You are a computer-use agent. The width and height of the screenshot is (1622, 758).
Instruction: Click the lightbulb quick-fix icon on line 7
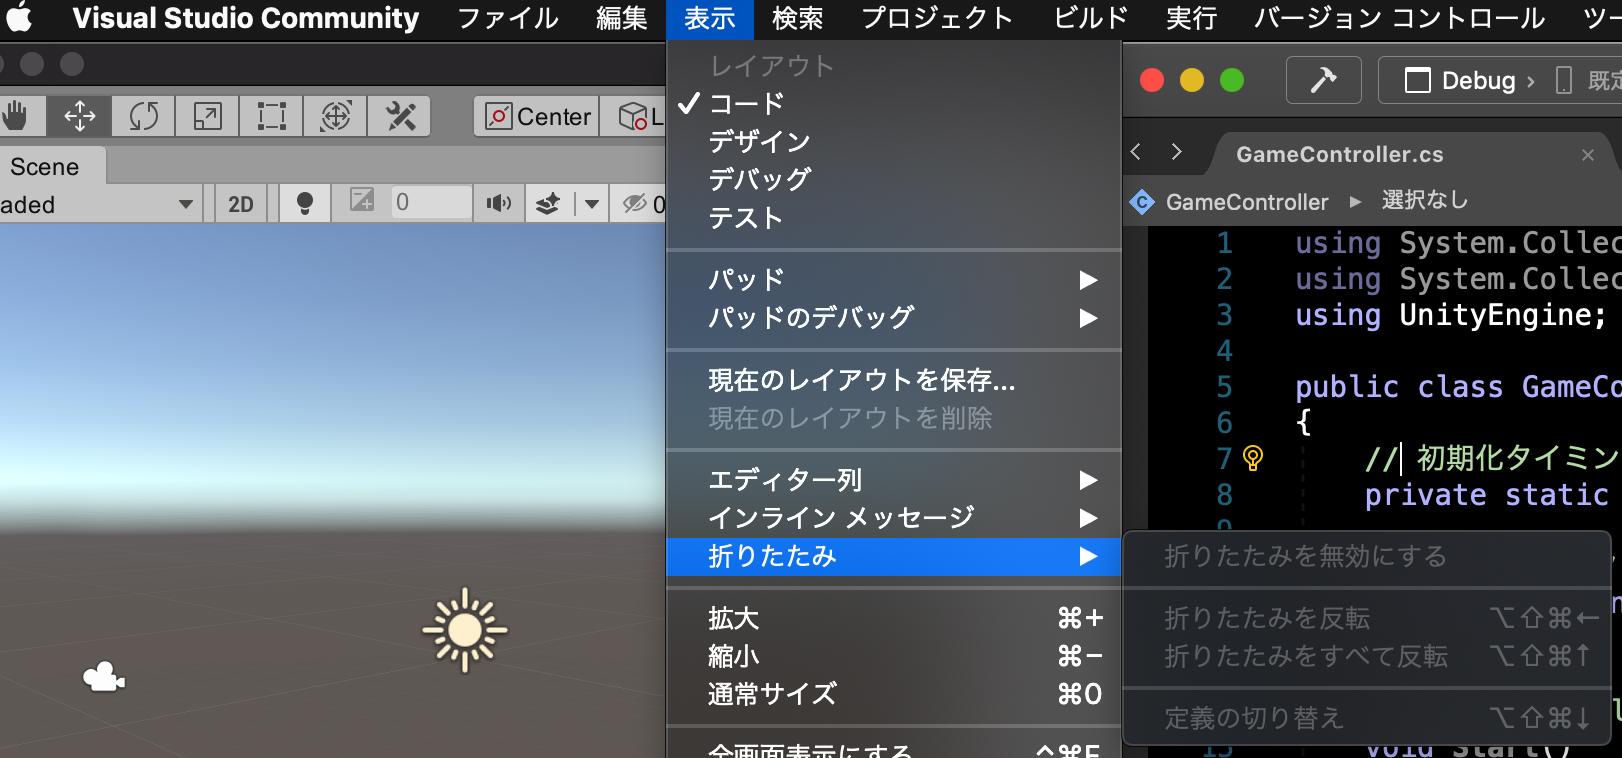click(1253, 458)
